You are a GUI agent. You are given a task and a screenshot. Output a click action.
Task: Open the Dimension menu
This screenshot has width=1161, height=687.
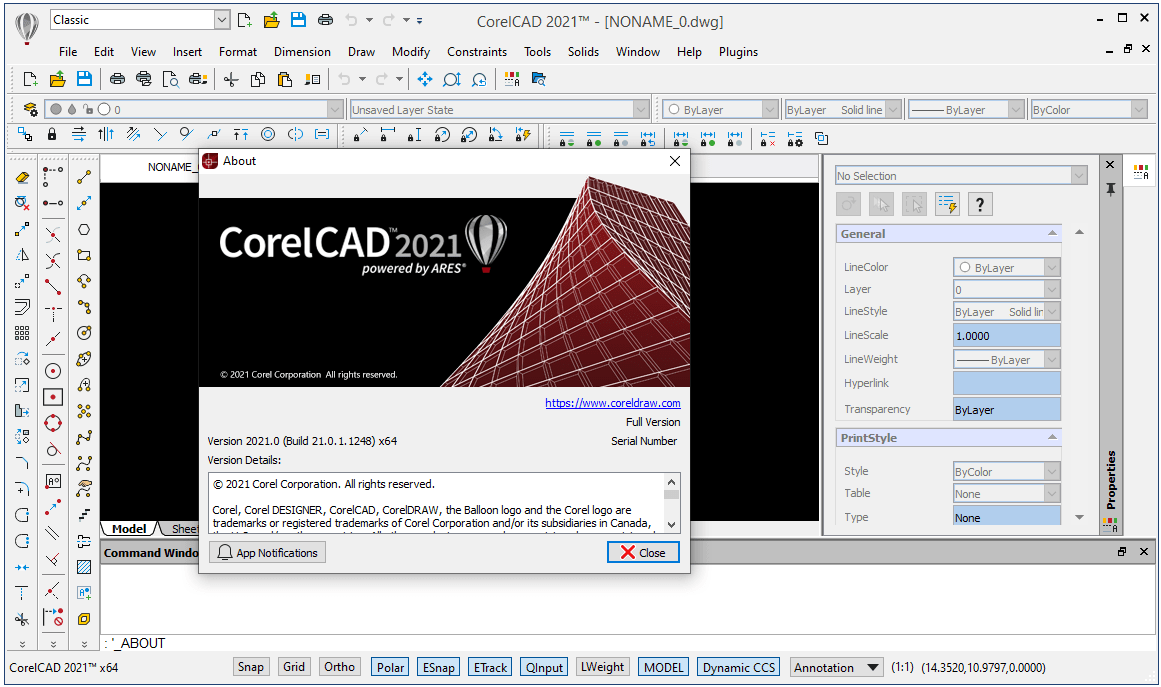pos(302,52)
